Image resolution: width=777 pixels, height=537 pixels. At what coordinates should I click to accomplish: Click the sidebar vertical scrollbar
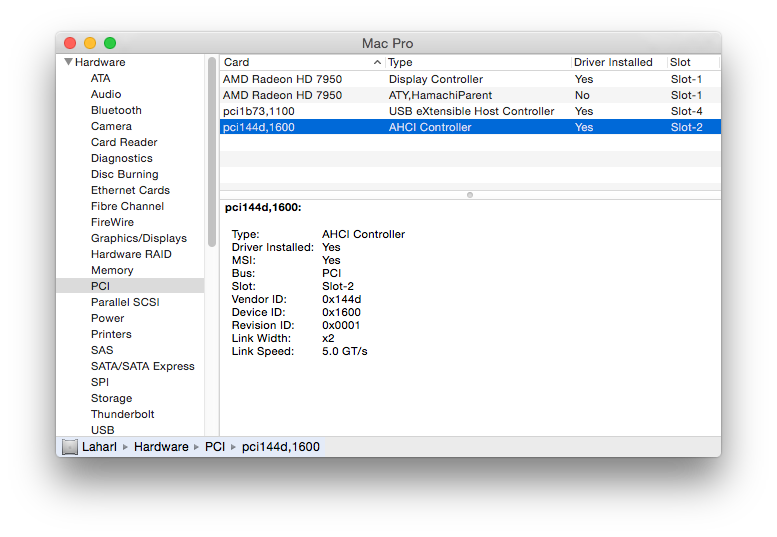(212, 152)
